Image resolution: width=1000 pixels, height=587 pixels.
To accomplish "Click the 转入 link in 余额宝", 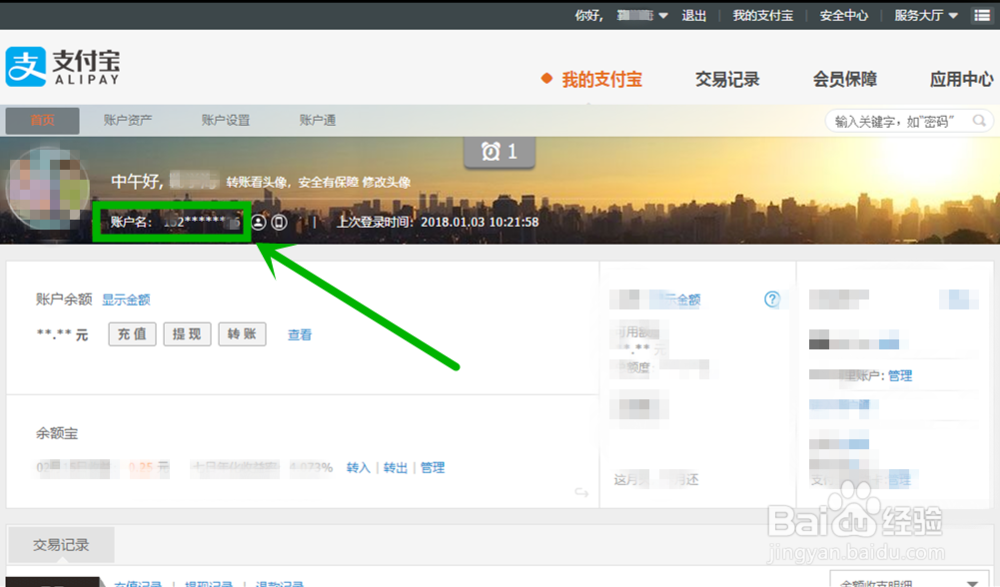I will [x=358, y=468].
